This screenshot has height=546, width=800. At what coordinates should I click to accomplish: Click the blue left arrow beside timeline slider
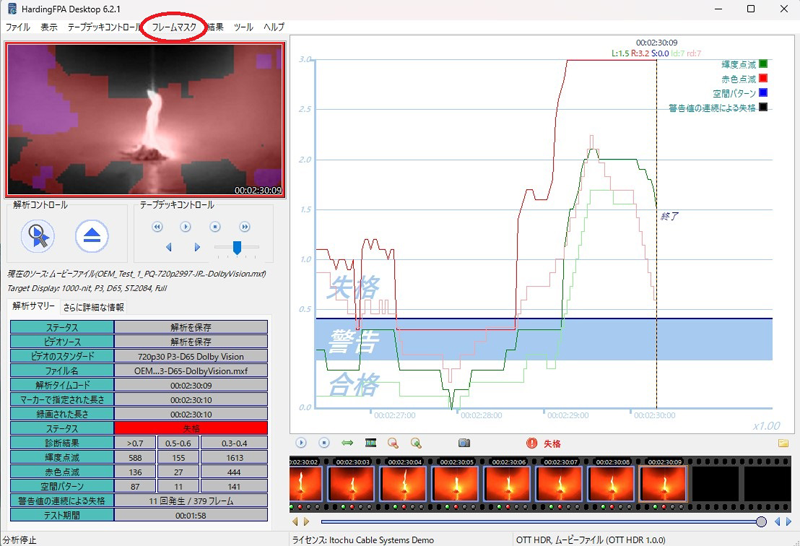(x=778, y=522)
